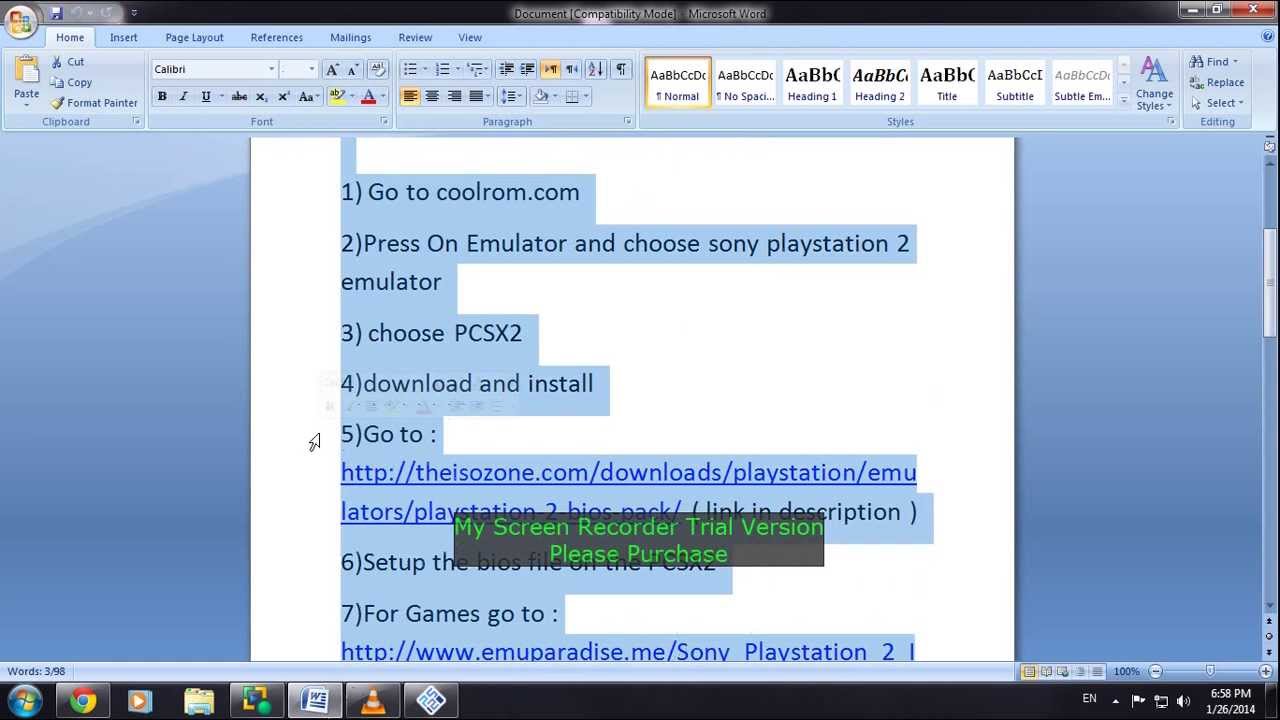Open the Font dialog launcher
The width and height of the screenshot is (1280, 720).
pyautogui.click(x=384, y=121)
